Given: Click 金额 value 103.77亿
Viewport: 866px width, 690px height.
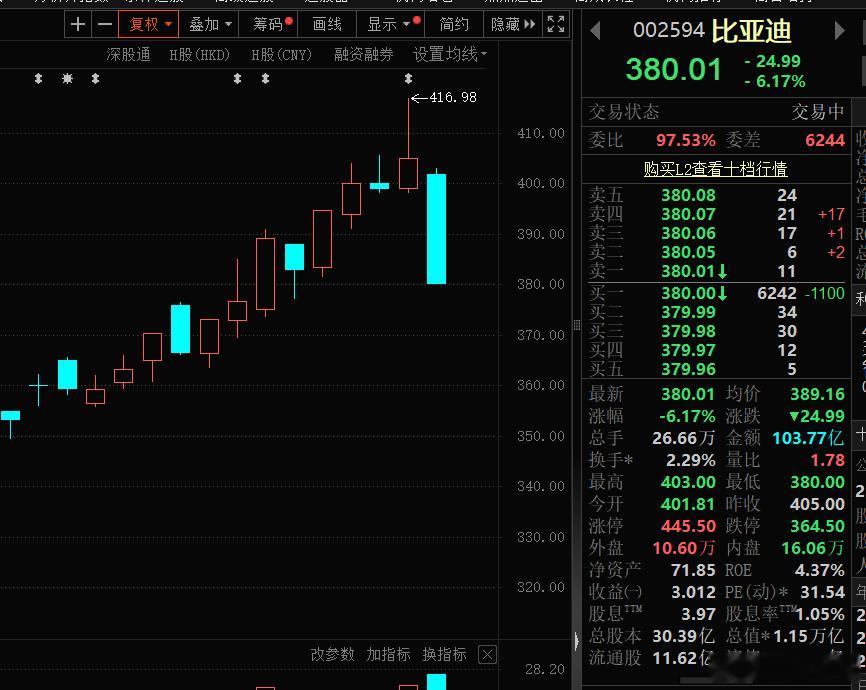Looking at the screenshot, I should click(x=808, y=438).
